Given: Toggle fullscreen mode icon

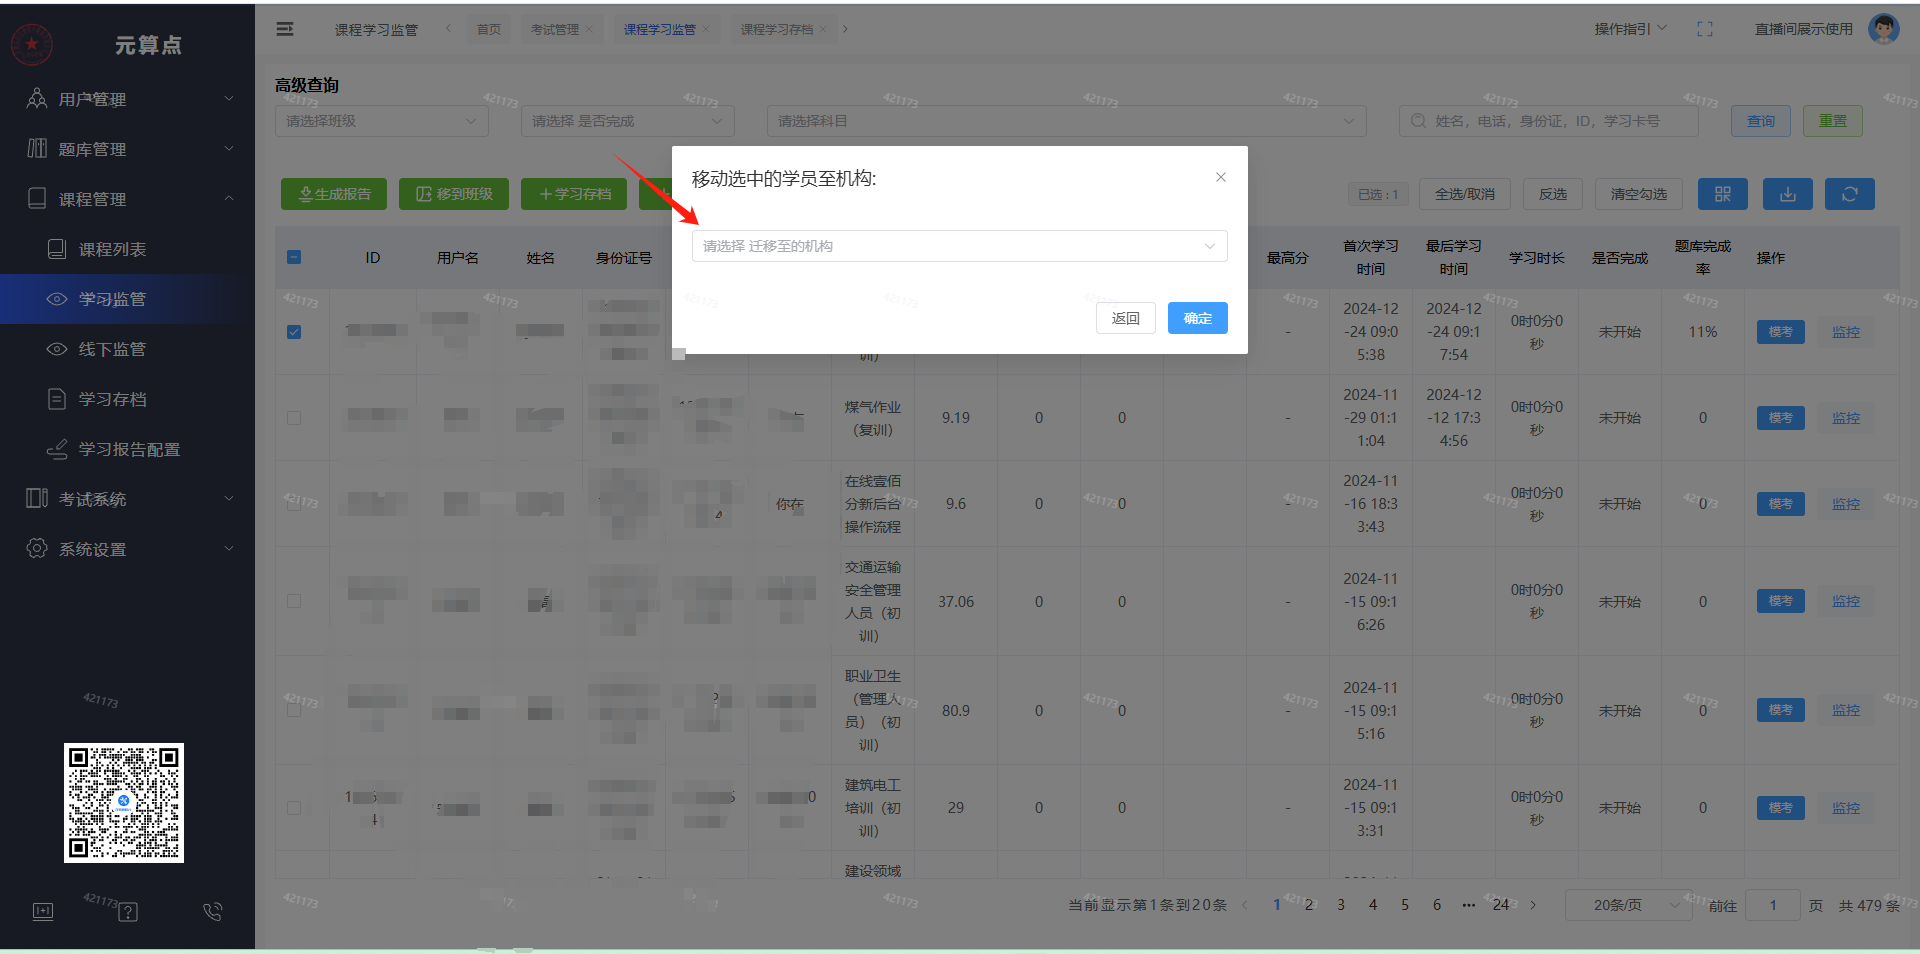Looking at the screenshot, I should 1705,29.
